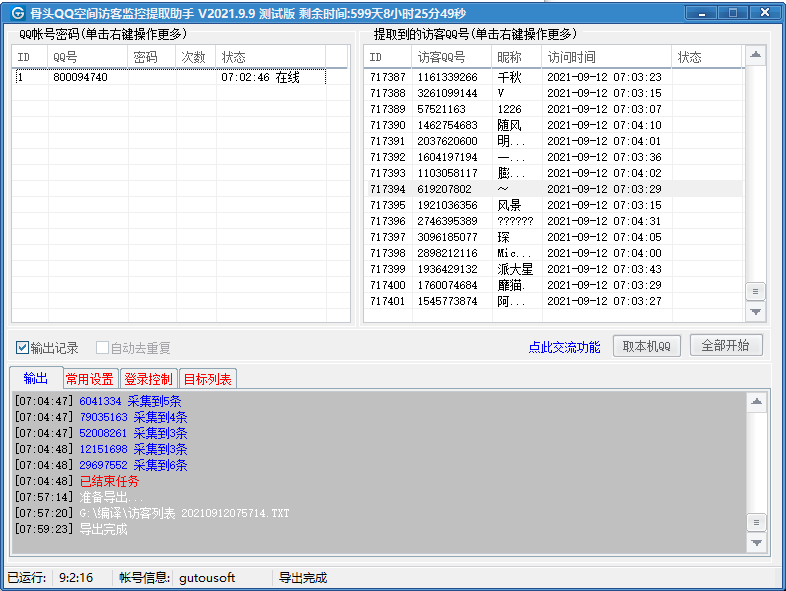Open the 常用设置 tab
Viewport: 786px width, 591px height.
90,379
